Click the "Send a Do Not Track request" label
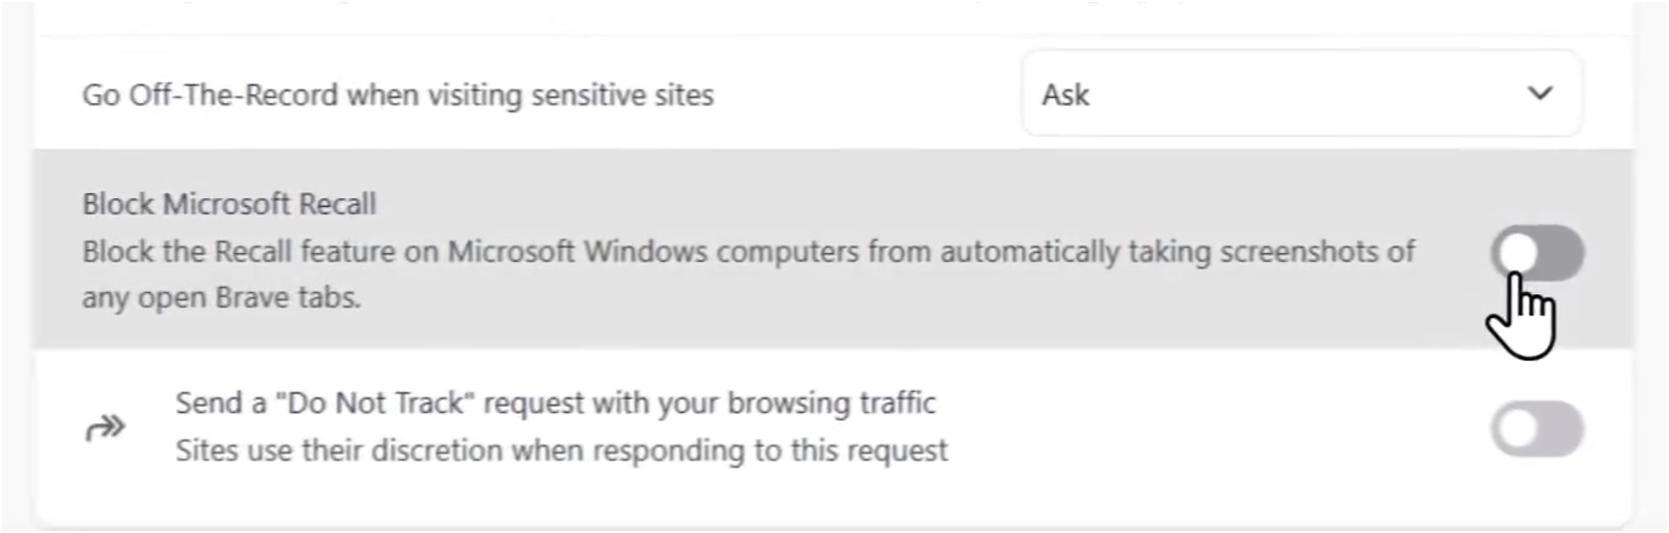This screenshot has width=1669, height=533. [556, 403]
